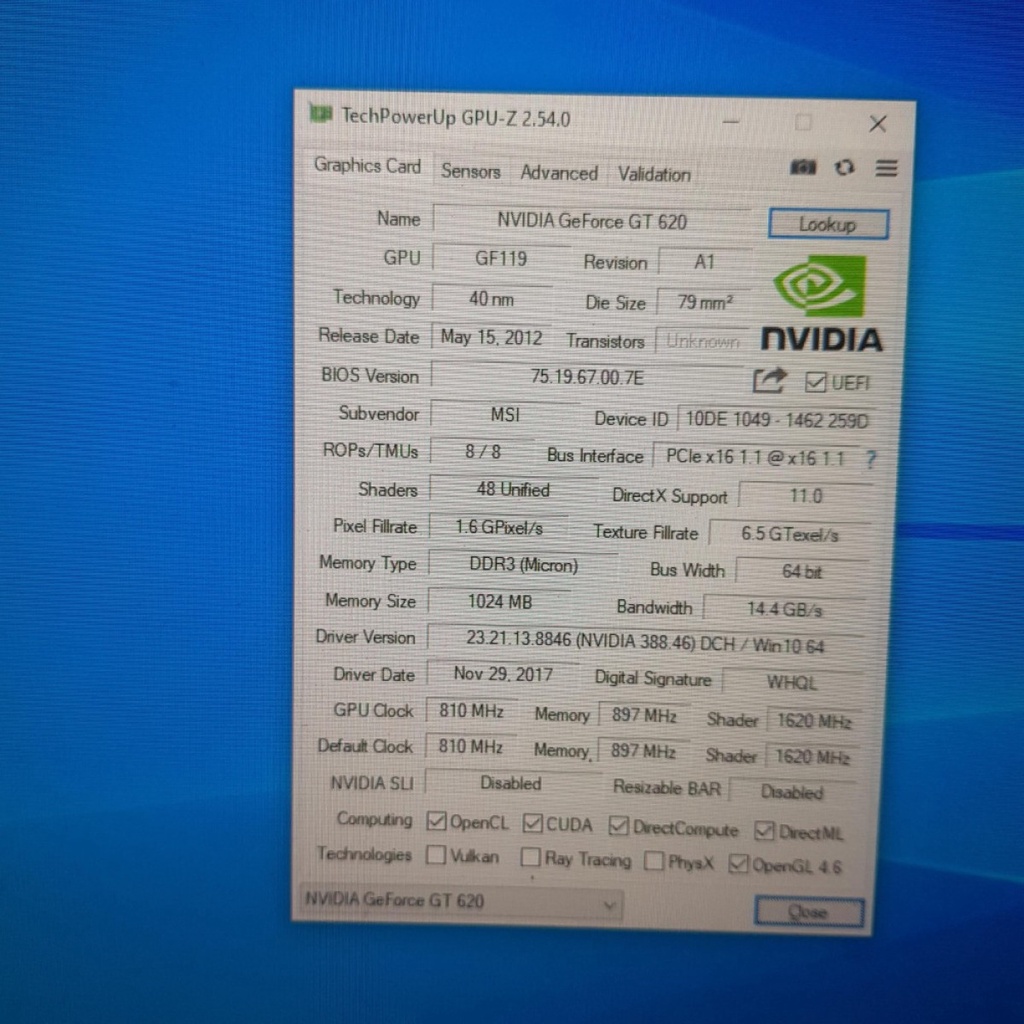Click the bus interface question mark
Screen dimensions: 1024x1024
tap(871, 460)
